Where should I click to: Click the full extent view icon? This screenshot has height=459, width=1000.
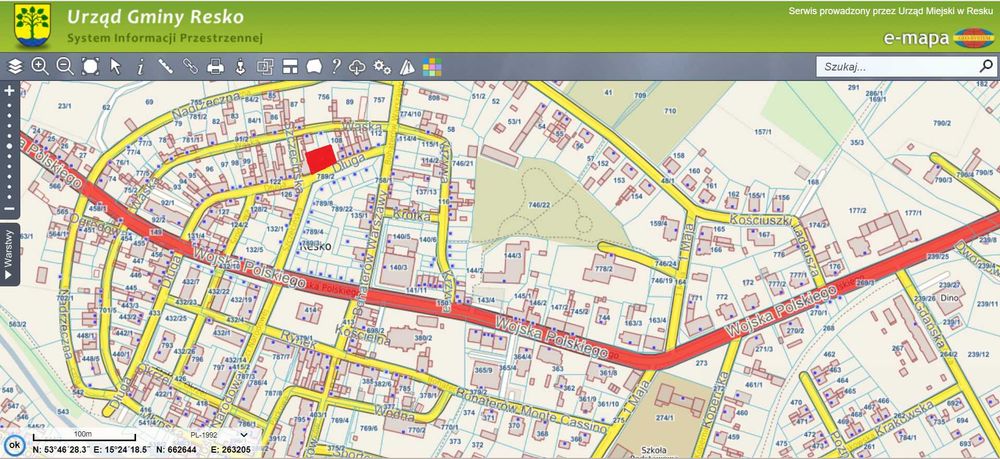click(x=91, y=66)
